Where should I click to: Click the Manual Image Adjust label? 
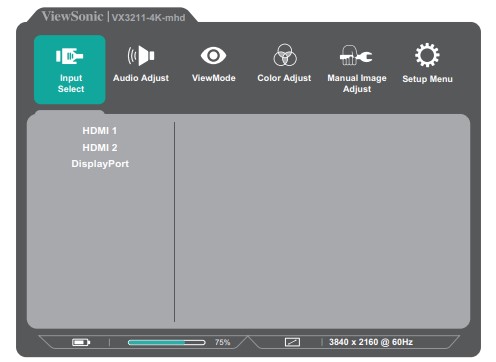tap(357, 83)
